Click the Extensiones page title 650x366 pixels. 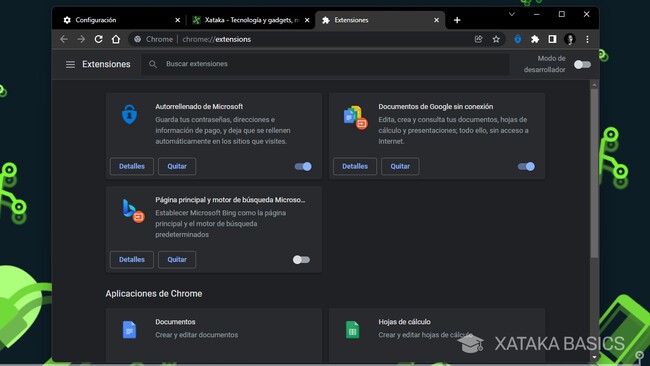106,64
